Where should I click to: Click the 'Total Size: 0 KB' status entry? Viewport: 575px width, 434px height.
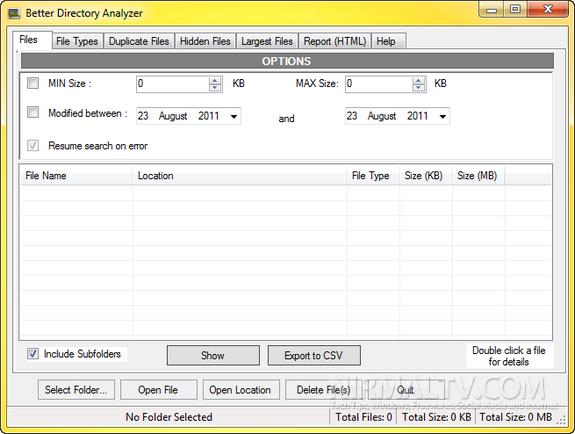tap(436, 417)
